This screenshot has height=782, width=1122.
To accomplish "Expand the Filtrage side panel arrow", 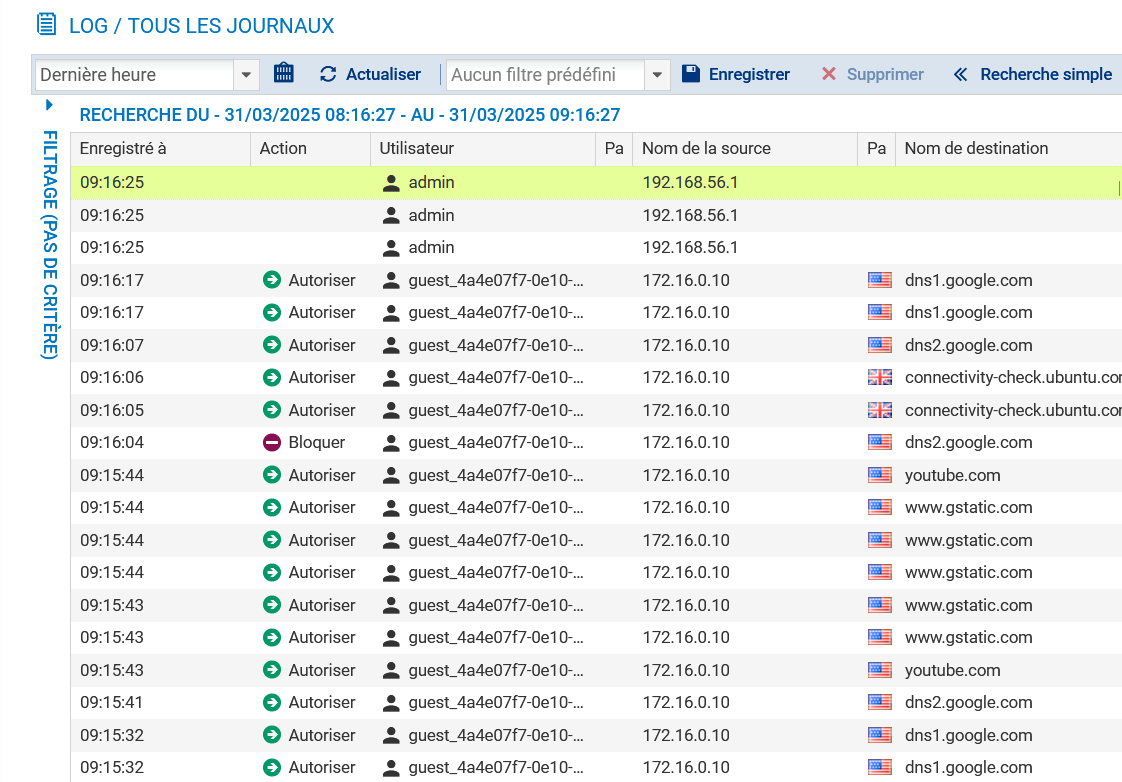I will coord(49,105).
